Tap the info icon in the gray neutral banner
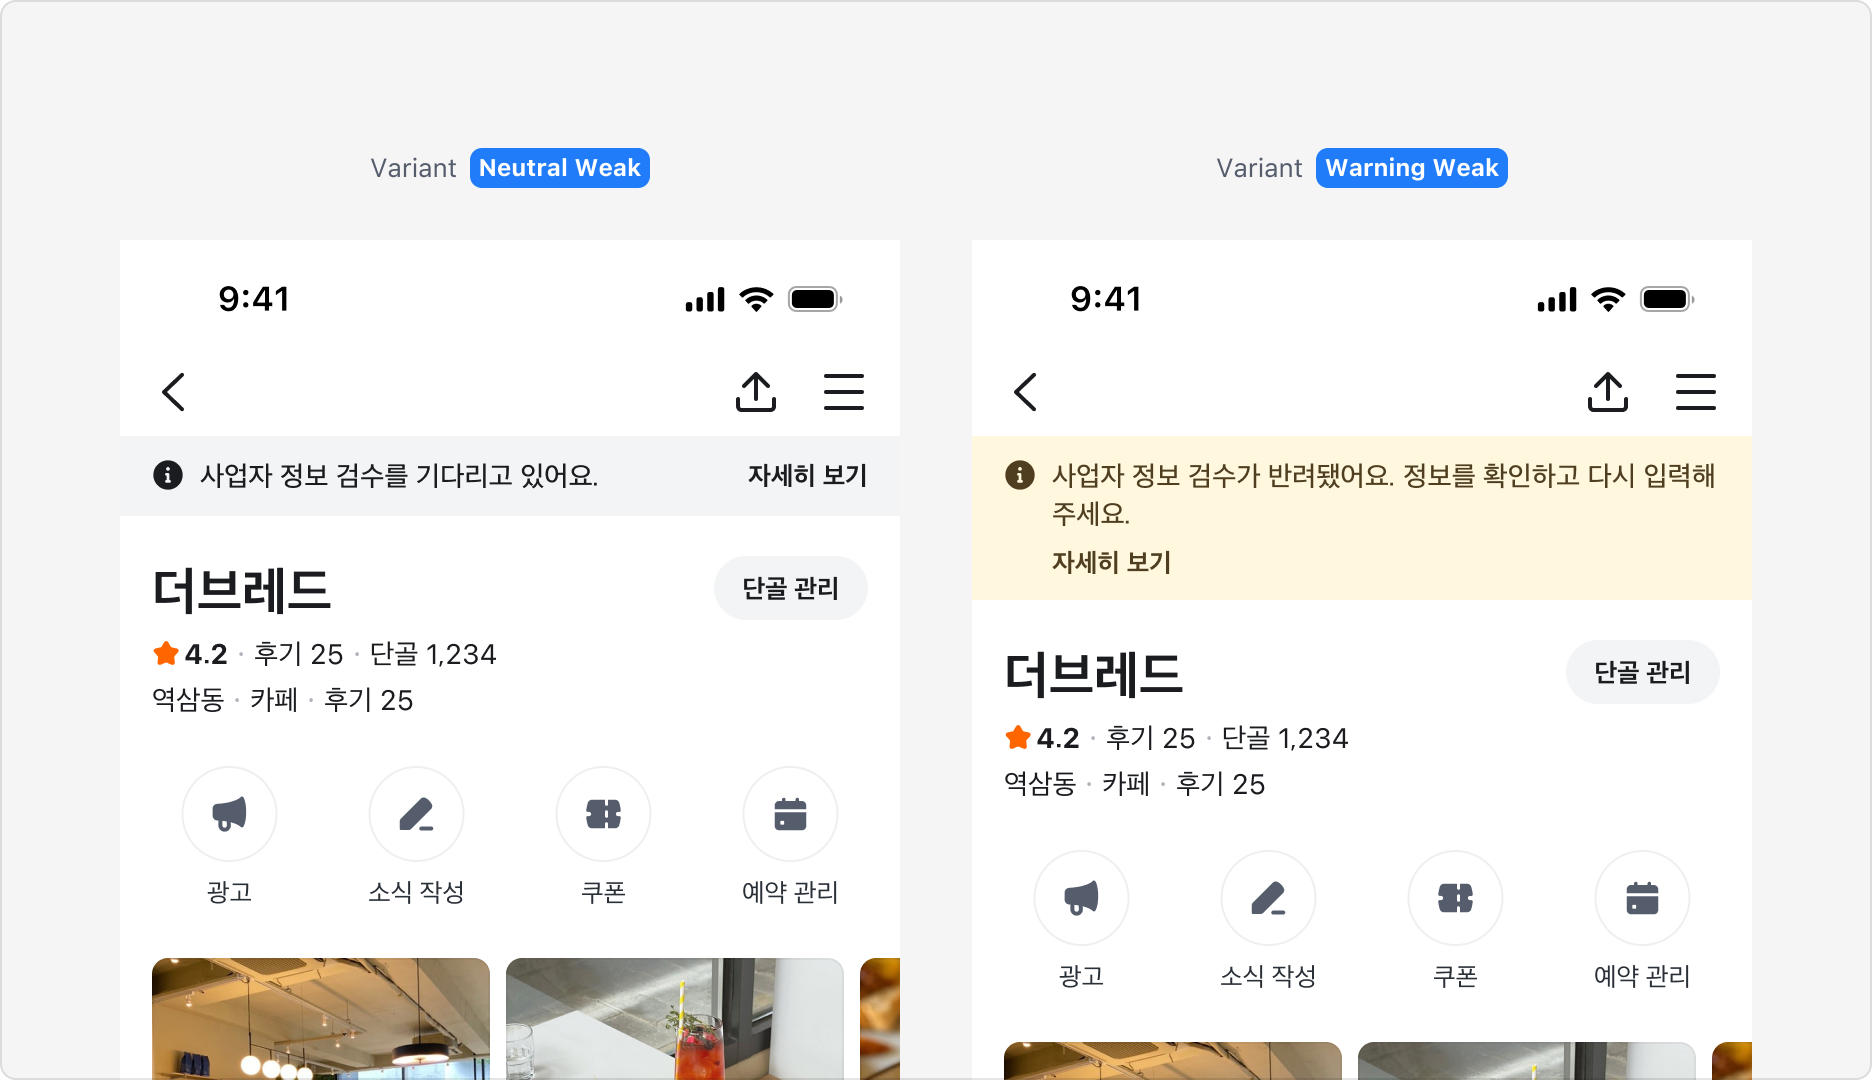This screenshot has width=1872, height=1080. [166, 477]
